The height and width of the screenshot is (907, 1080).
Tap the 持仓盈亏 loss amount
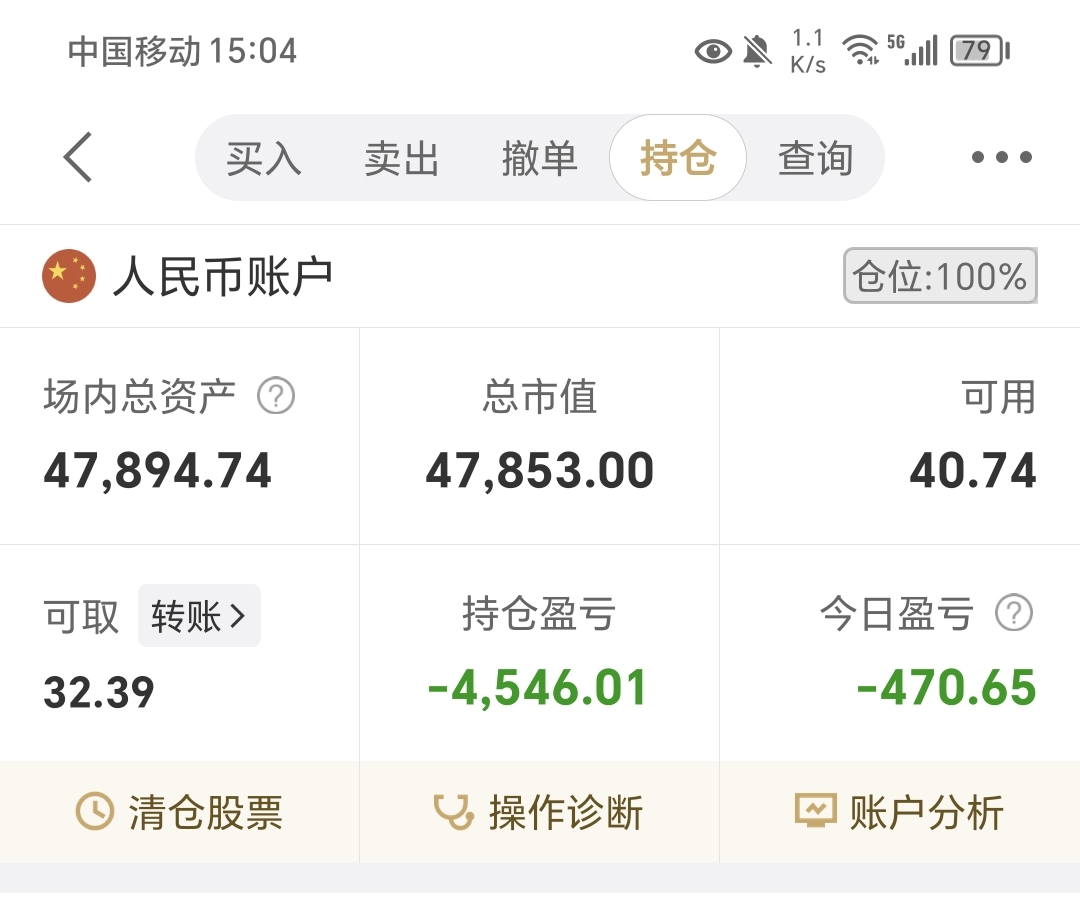pyautogui.click(x=540, y=687)
